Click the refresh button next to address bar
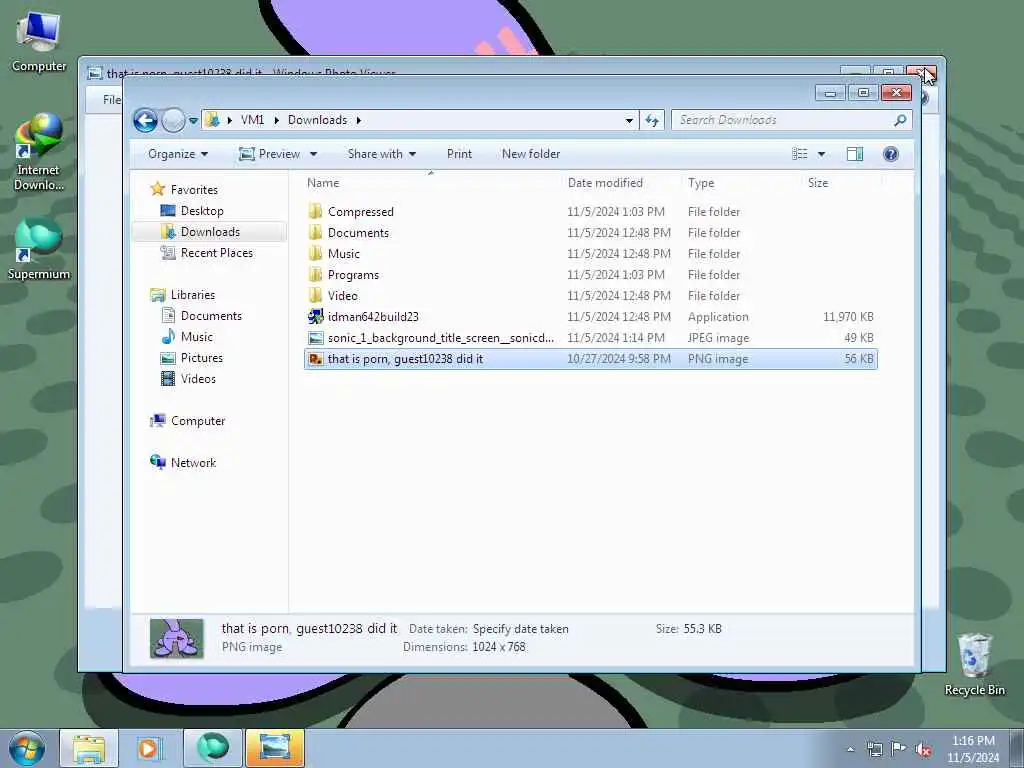 [652, 120]
